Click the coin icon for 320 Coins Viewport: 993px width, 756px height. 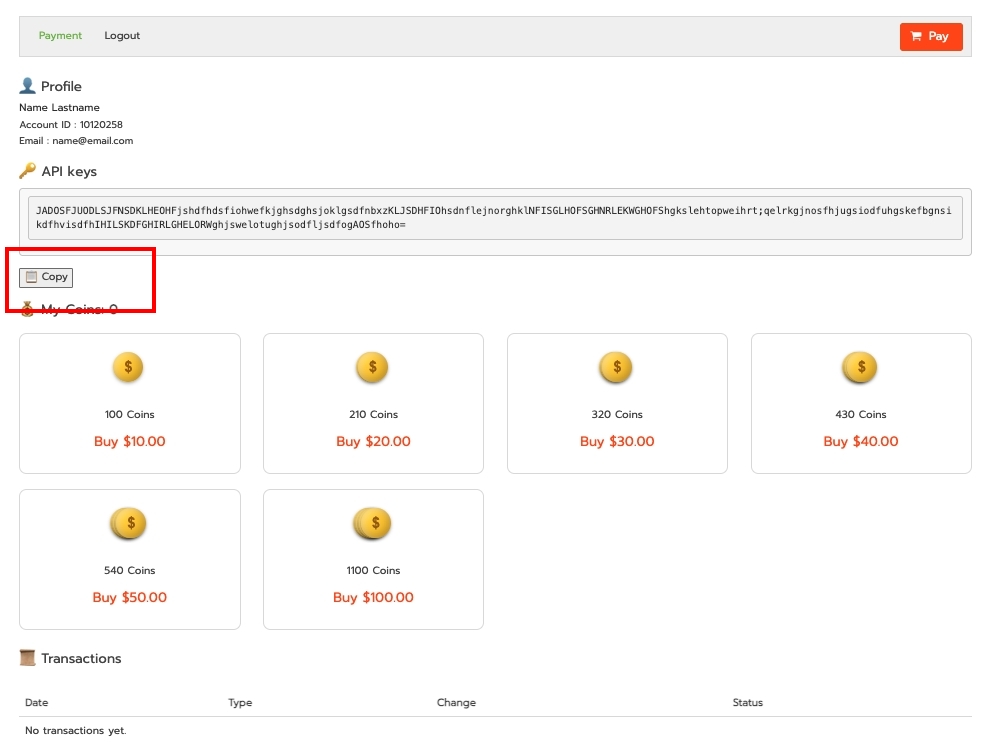coord(616,367)
